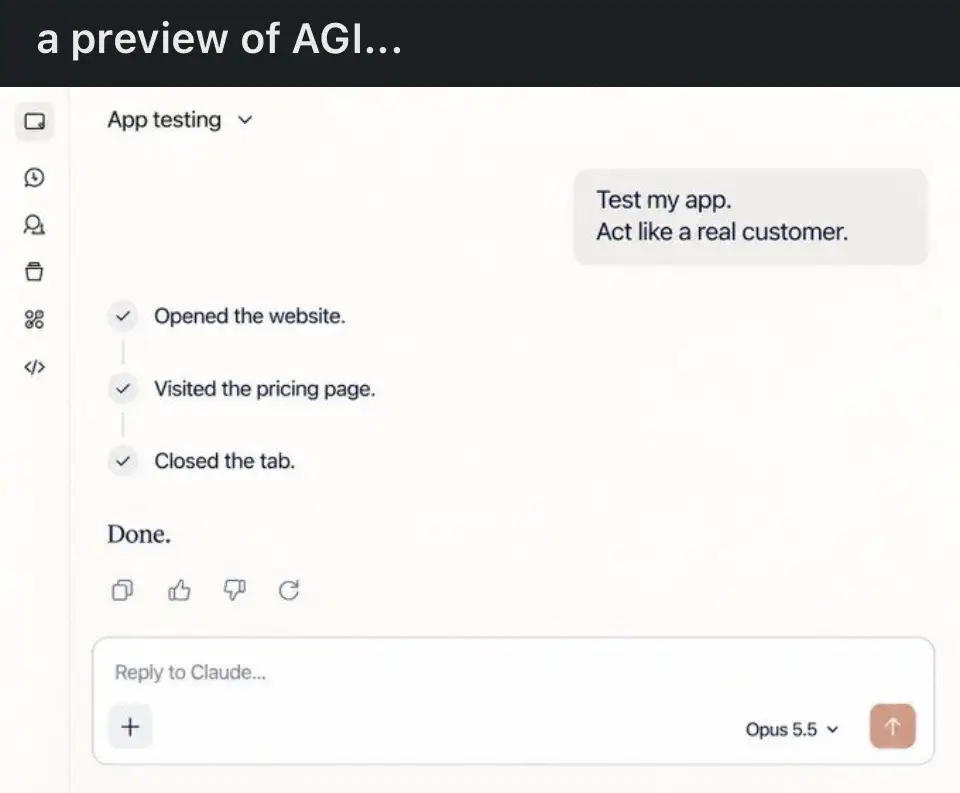The height and width of the screenshot is (793, 960).
Task: Give the response a thumbs down
Action: (234, 590)
